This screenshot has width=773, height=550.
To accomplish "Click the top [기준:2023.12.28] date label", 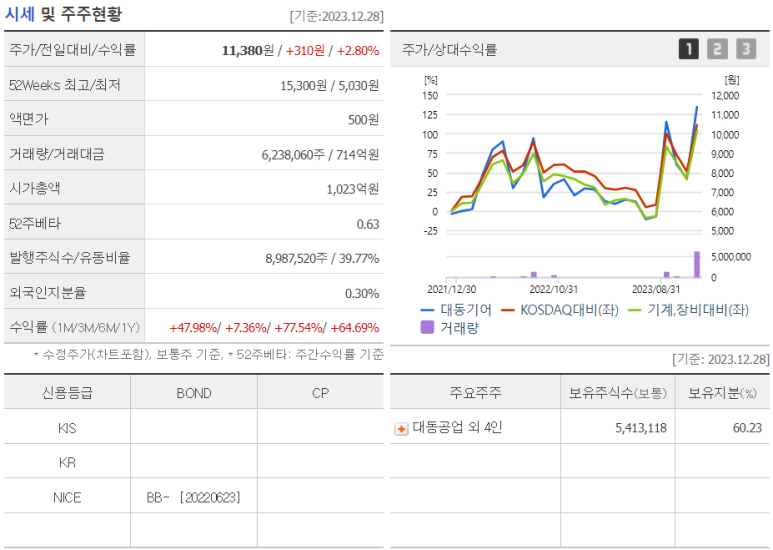I will pyautogui.click(x=337, y=16).
